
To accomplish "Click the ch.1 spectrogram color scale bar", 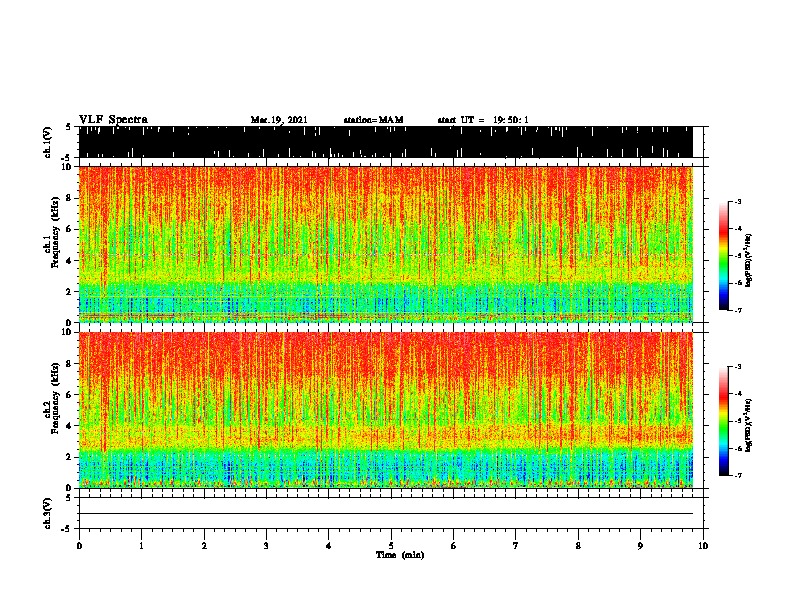I will (x=723, y=256).
